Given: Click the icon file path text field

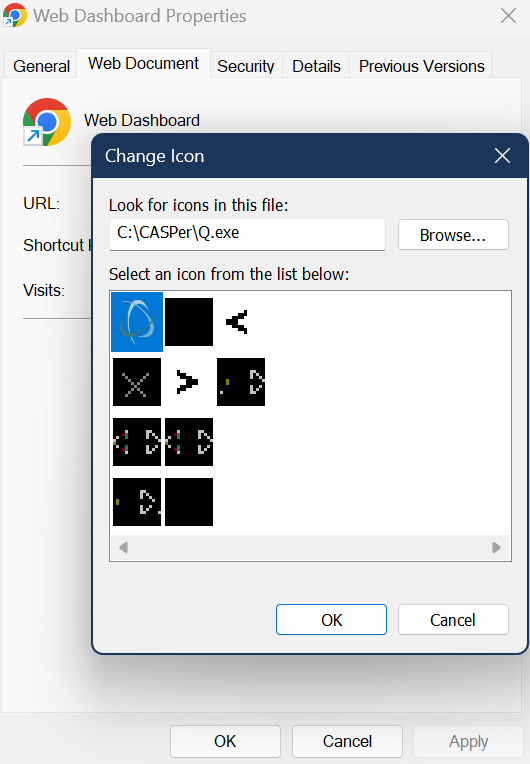Looking at the screenshot, I should pos(247,234).
